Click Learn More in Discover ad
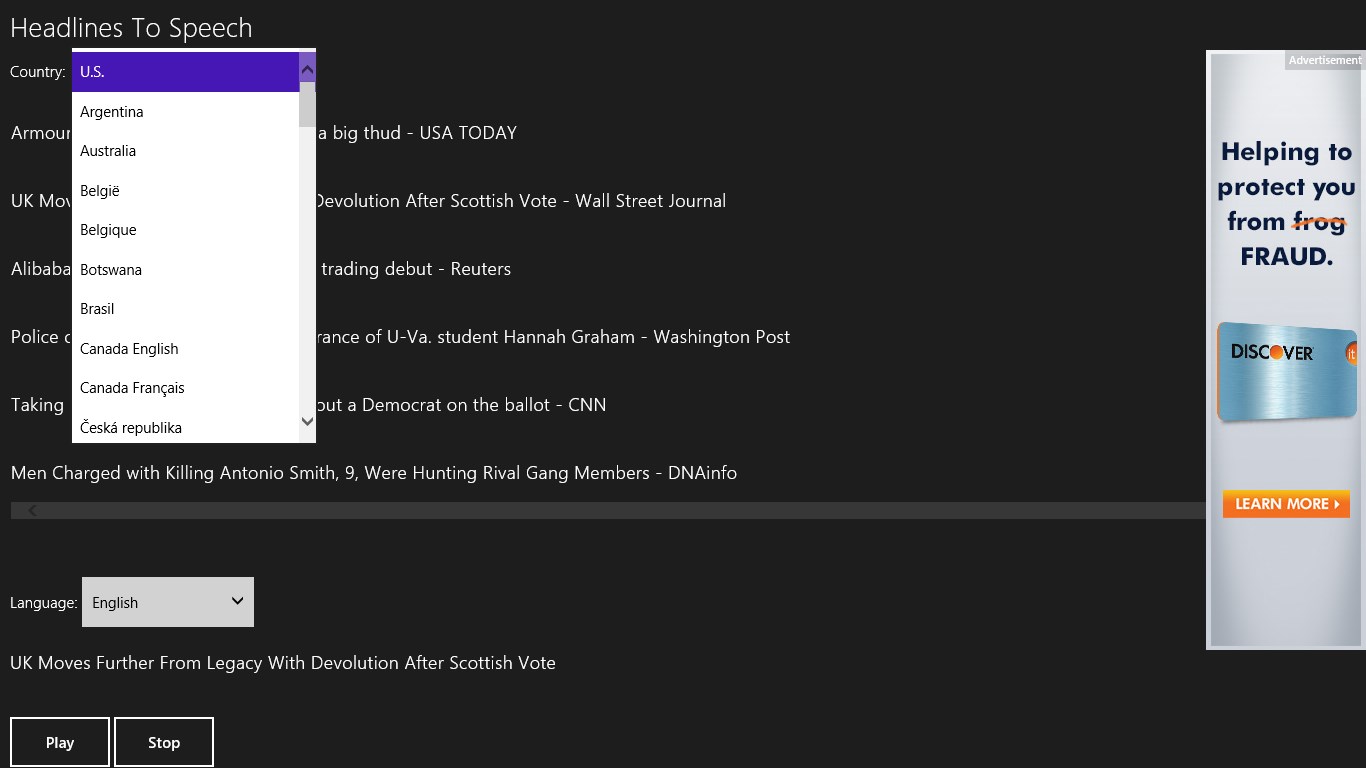This screenshot has height=768, width=1366. [x=1286, y=504]
